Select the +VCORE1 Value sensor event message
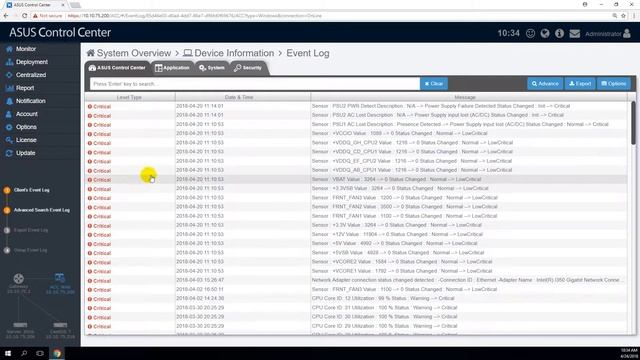 tap(402, 271)
